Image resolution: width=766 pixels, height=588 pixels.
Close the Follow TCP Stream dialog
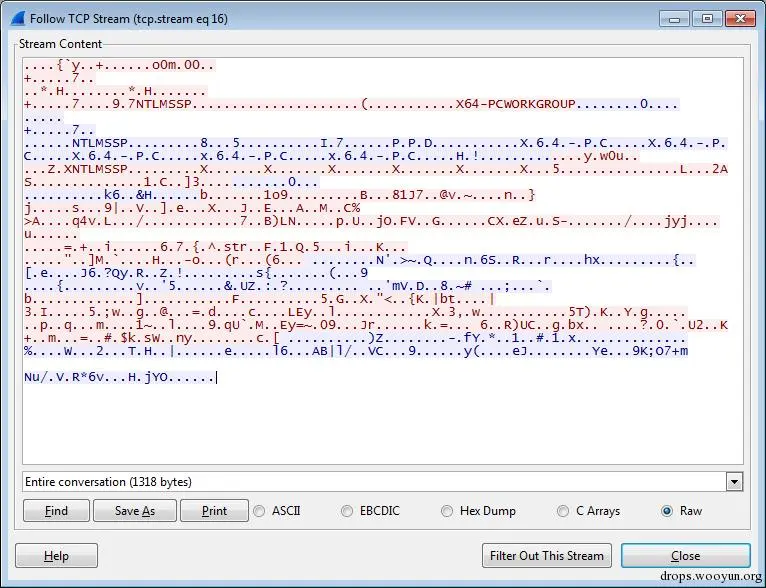pyautogui.click(x=685, y=556)
